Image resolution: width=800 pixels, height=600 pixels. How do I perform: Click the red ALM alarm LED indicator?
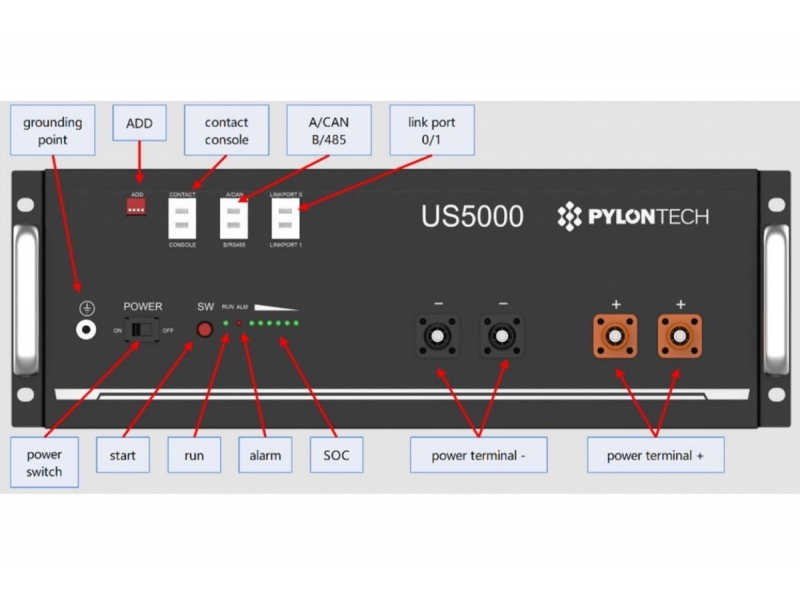pyautogui.click(x=238, y=324)
